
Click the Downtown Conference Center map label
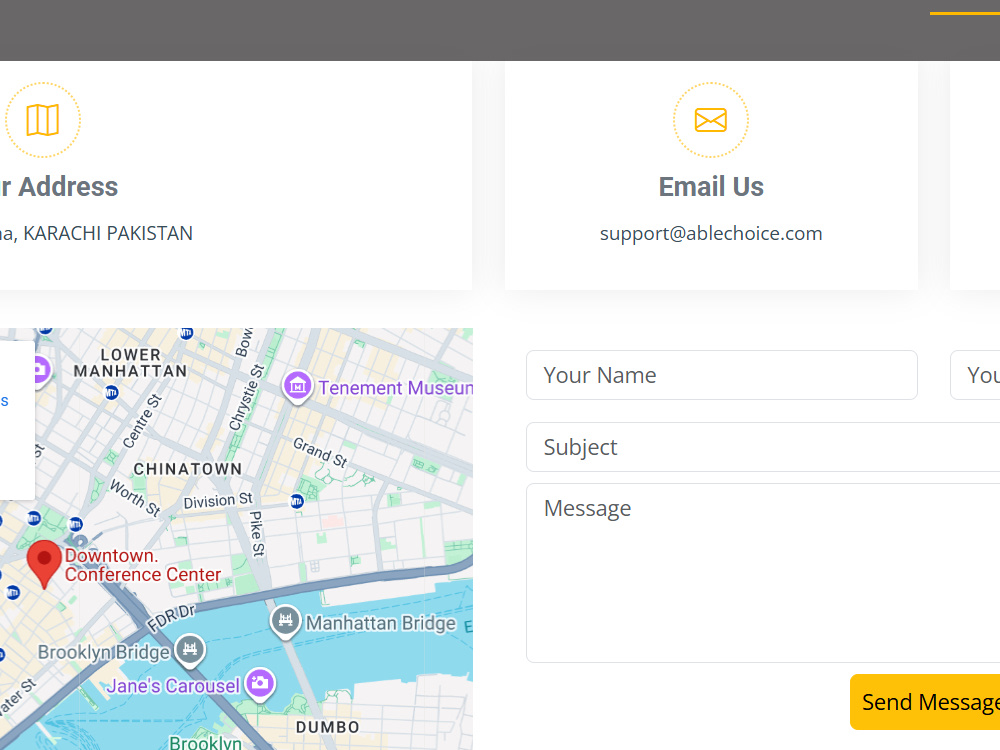[143, 565]
